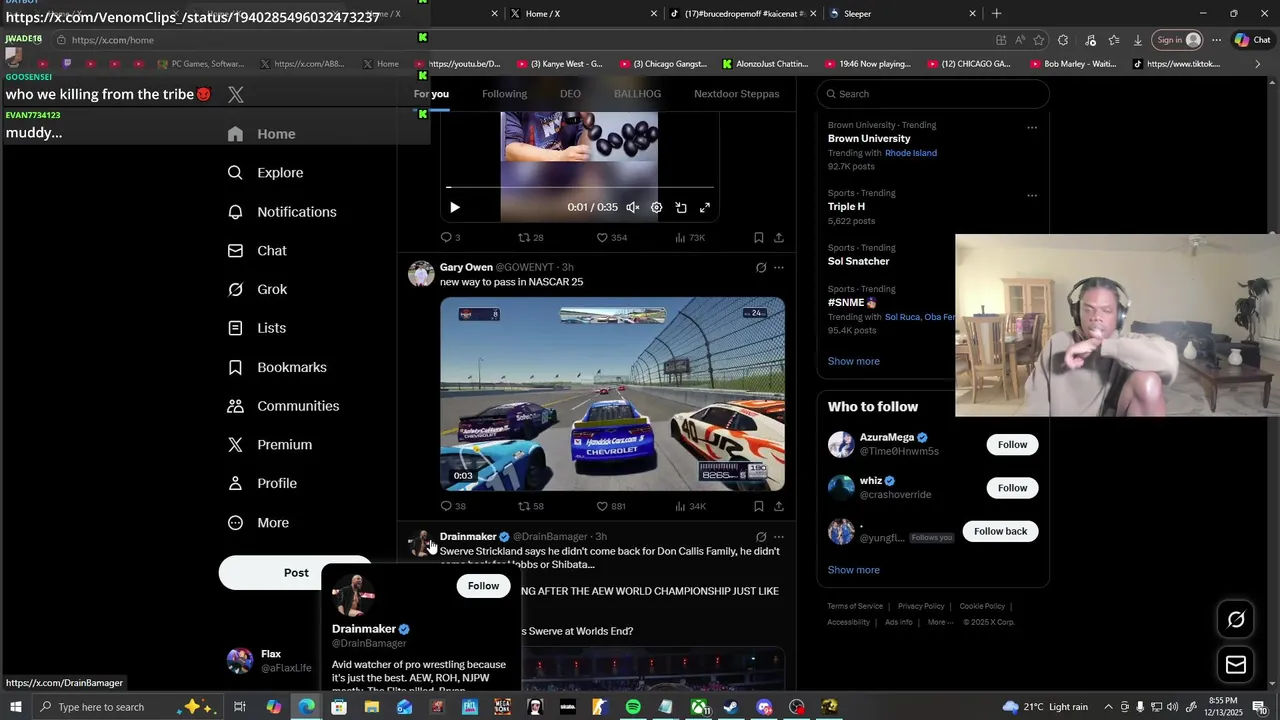
Task: Play the top video in the feed
Action: [454, 207]
